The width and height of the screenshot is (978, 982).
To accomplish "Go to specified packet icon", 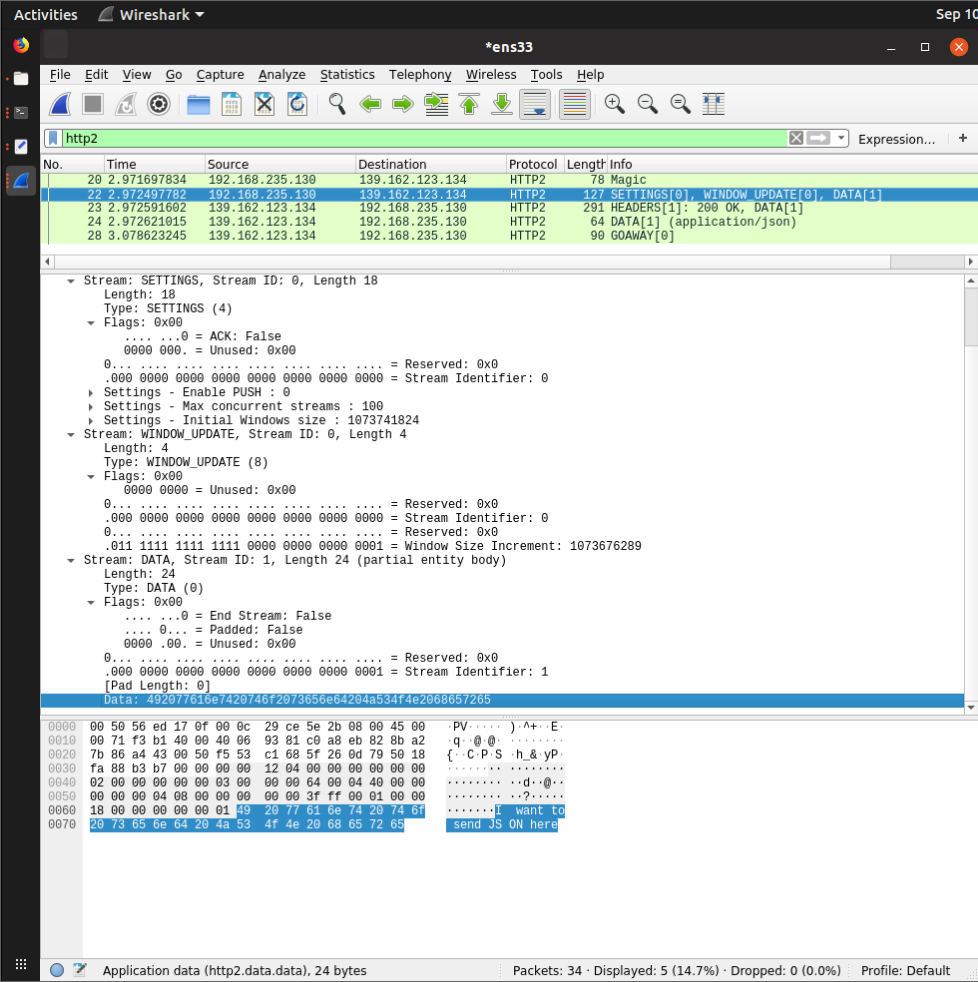I will pos(436,104).
